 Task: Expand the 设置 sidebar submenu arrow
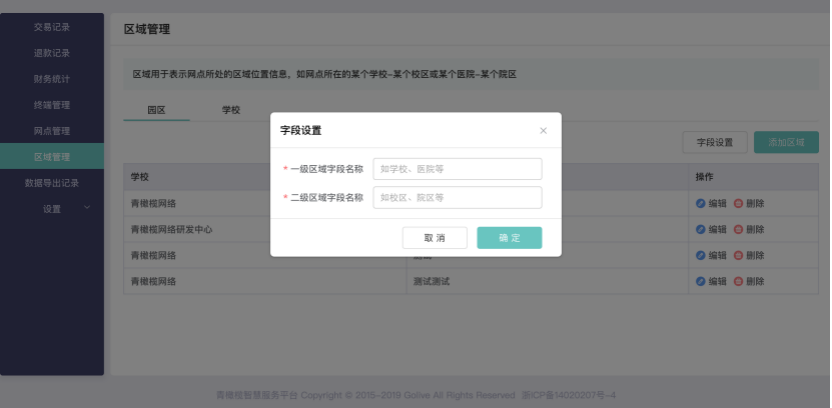pos(86,208)
